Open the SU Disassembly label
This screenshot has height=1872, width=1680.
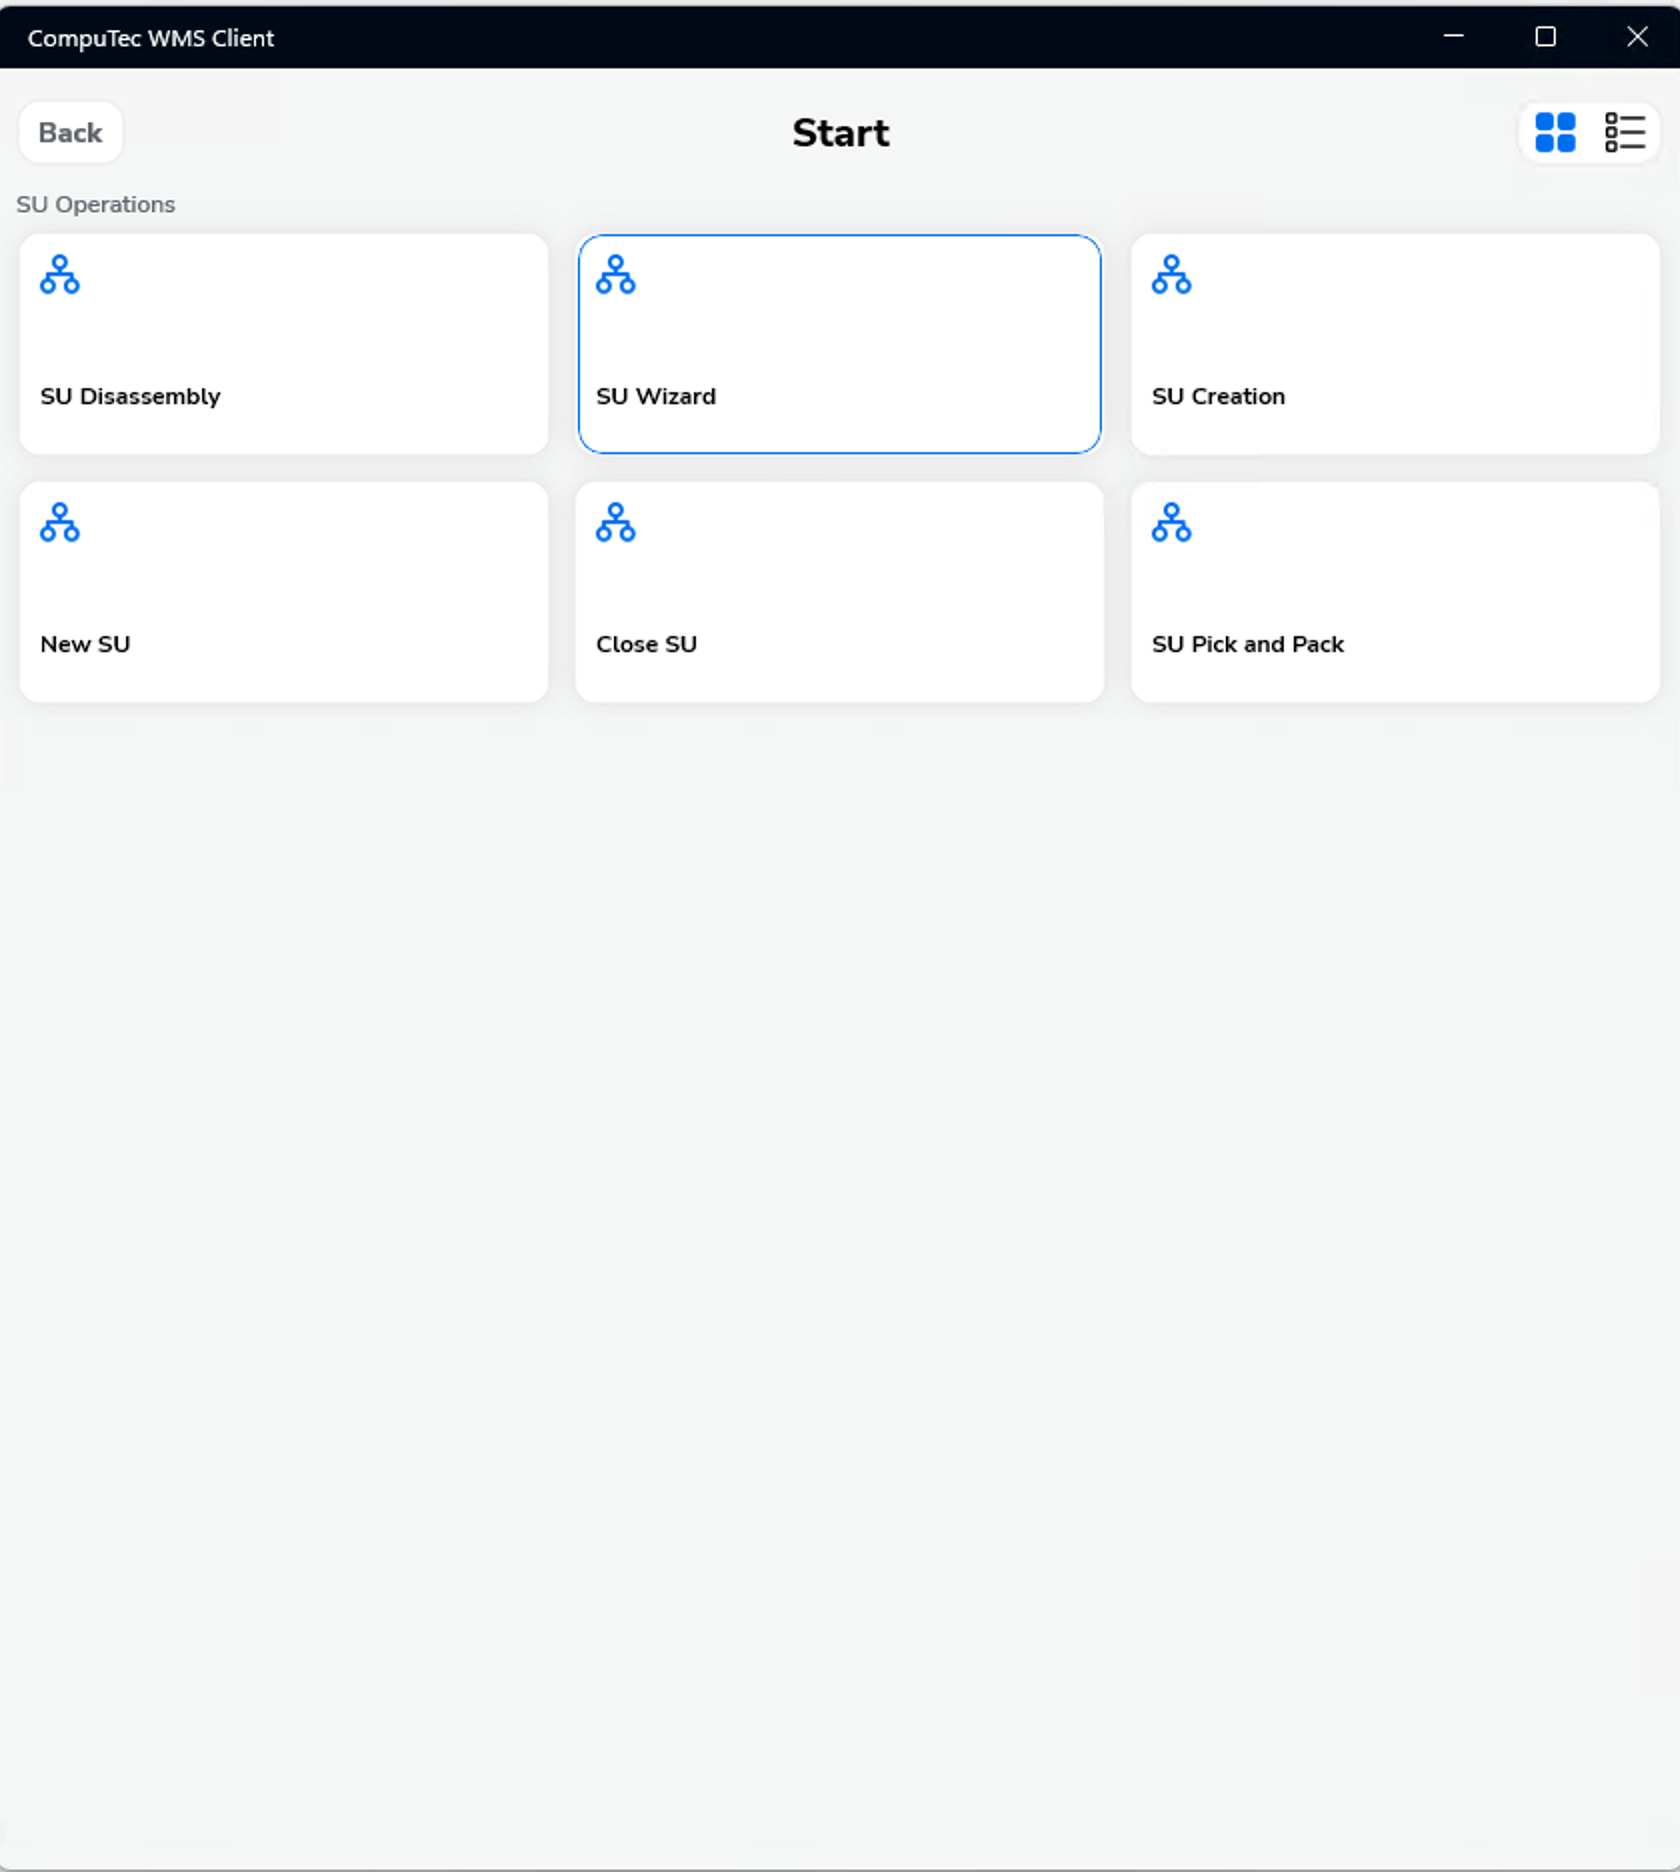130,397
